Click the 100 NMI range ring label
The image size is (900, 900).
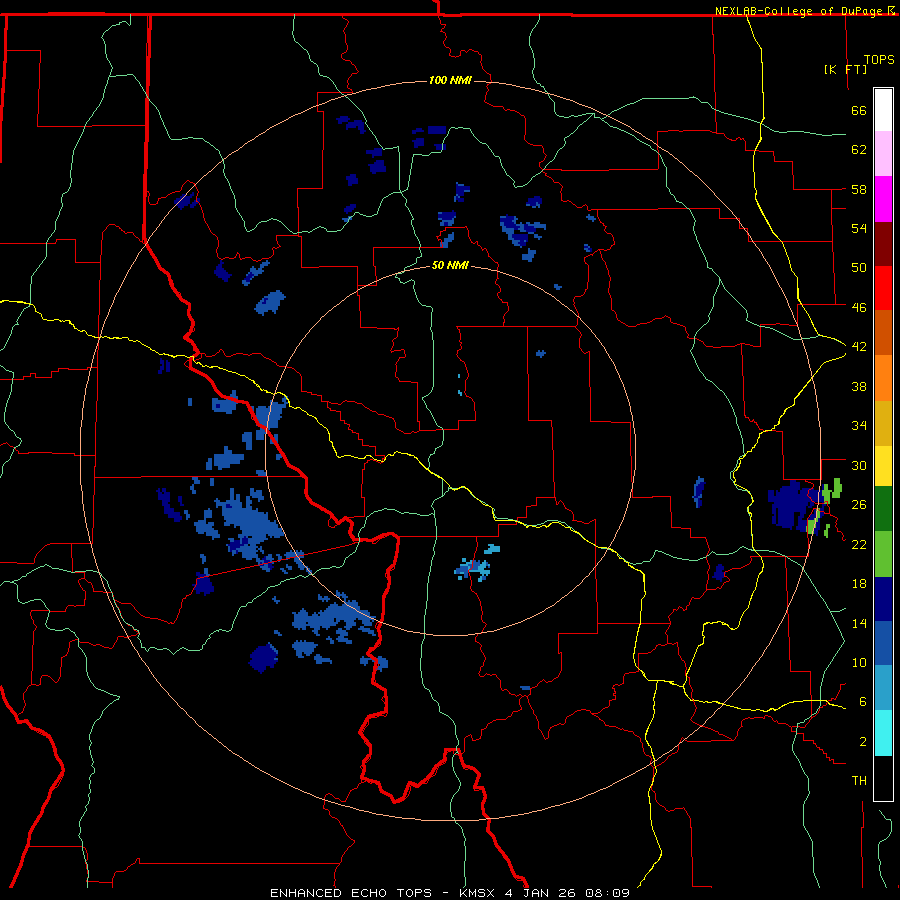450,80
